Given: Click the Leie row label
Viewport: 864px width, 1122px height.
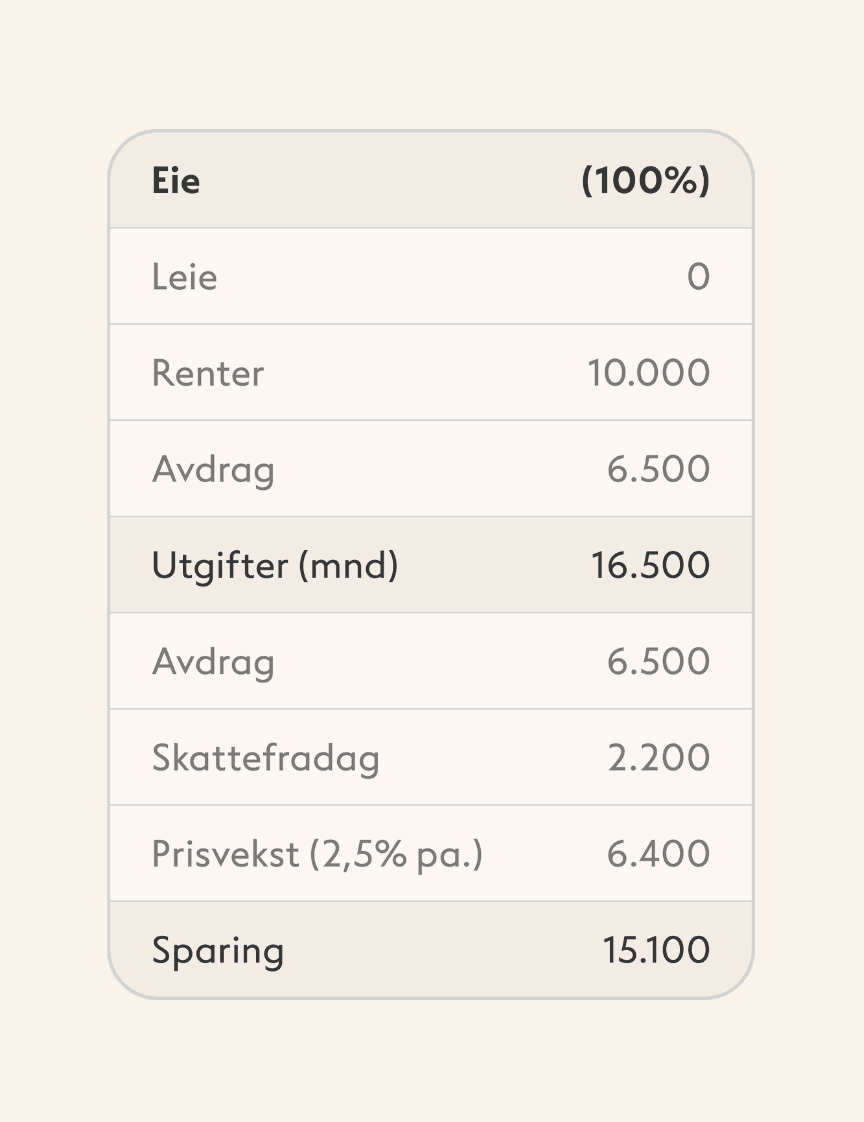Looking at the screenshot, I should coord(184,277).
